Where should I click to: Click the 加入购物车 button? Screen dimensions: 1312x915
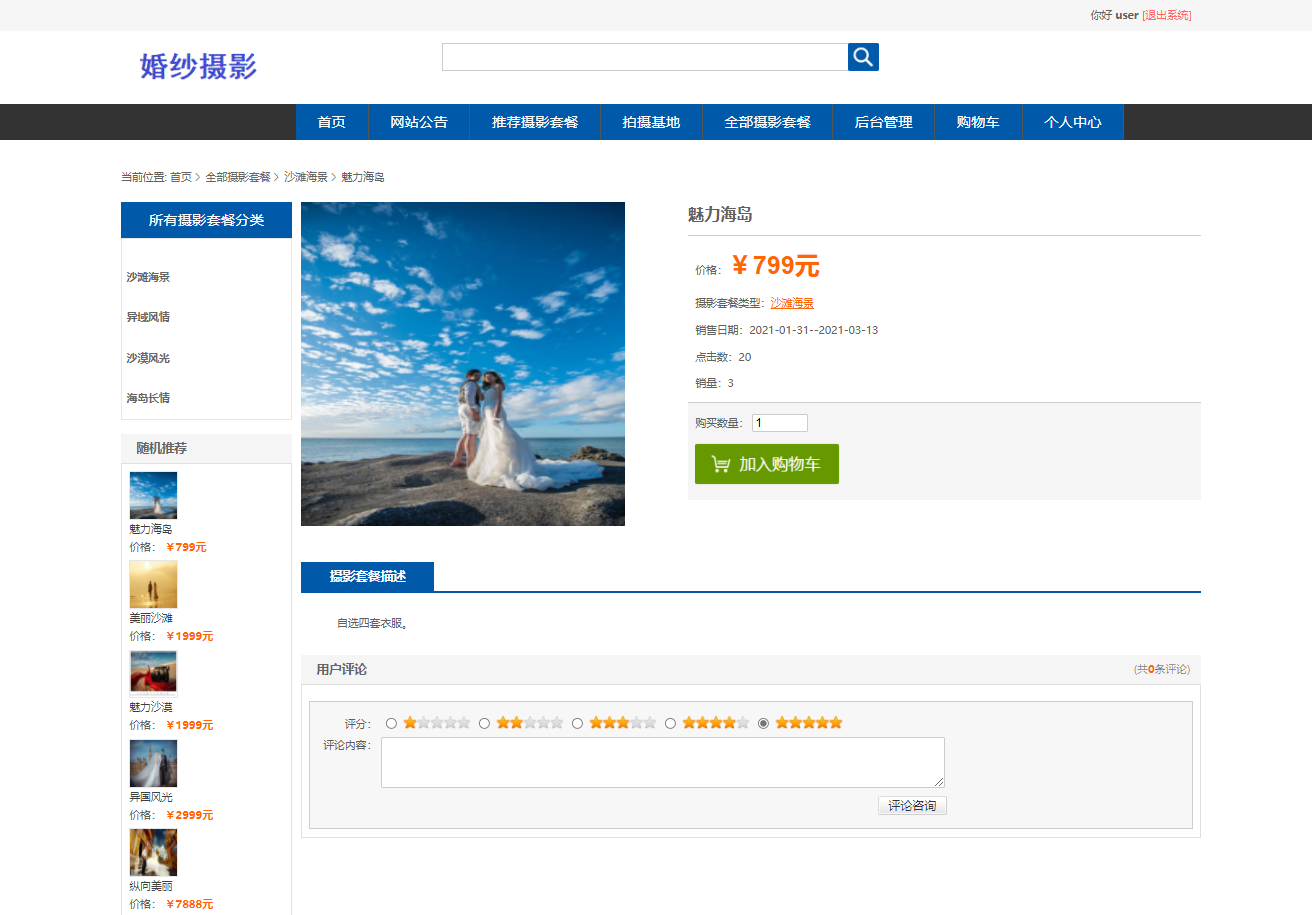pyautogui.click(x=767, y=463)
